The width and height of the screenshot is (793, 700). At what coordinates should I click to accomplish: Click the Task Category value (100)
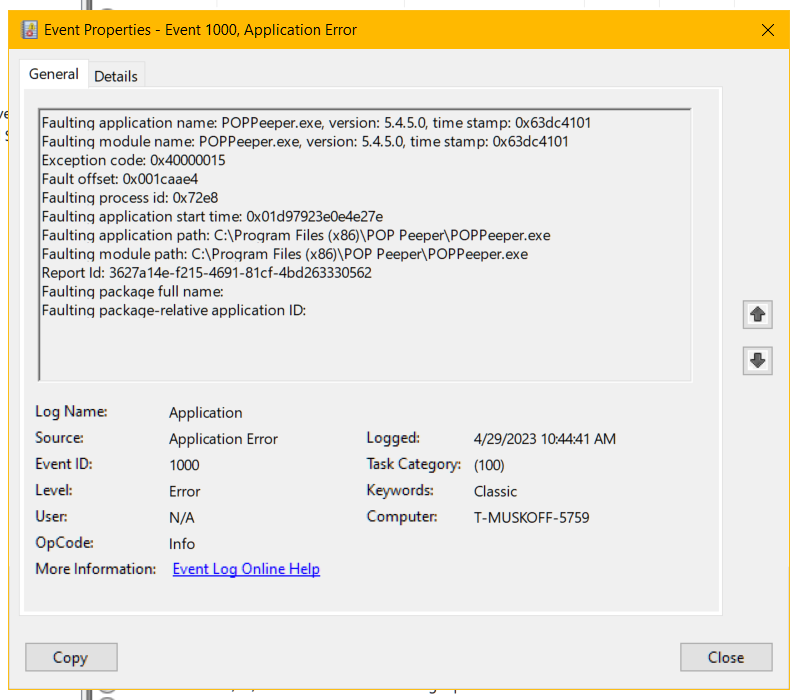pyautogui.click(x=489, y=465)
